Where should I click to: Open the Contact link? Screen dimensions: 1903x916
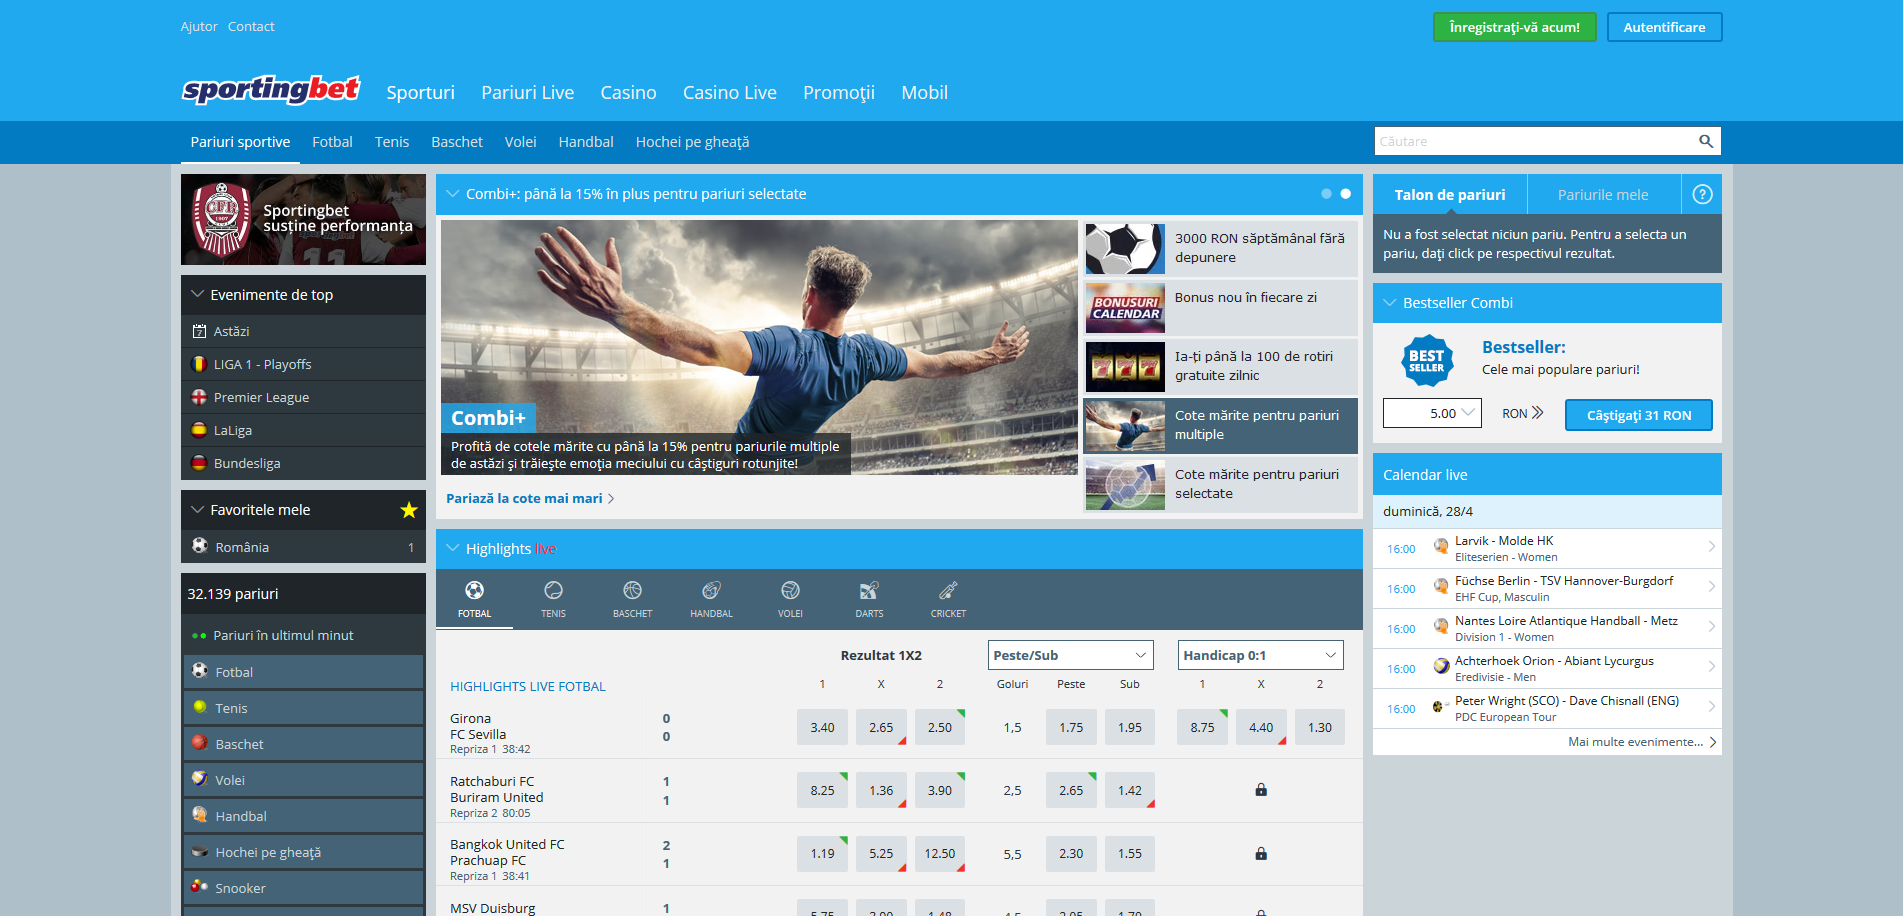[251, 26]
